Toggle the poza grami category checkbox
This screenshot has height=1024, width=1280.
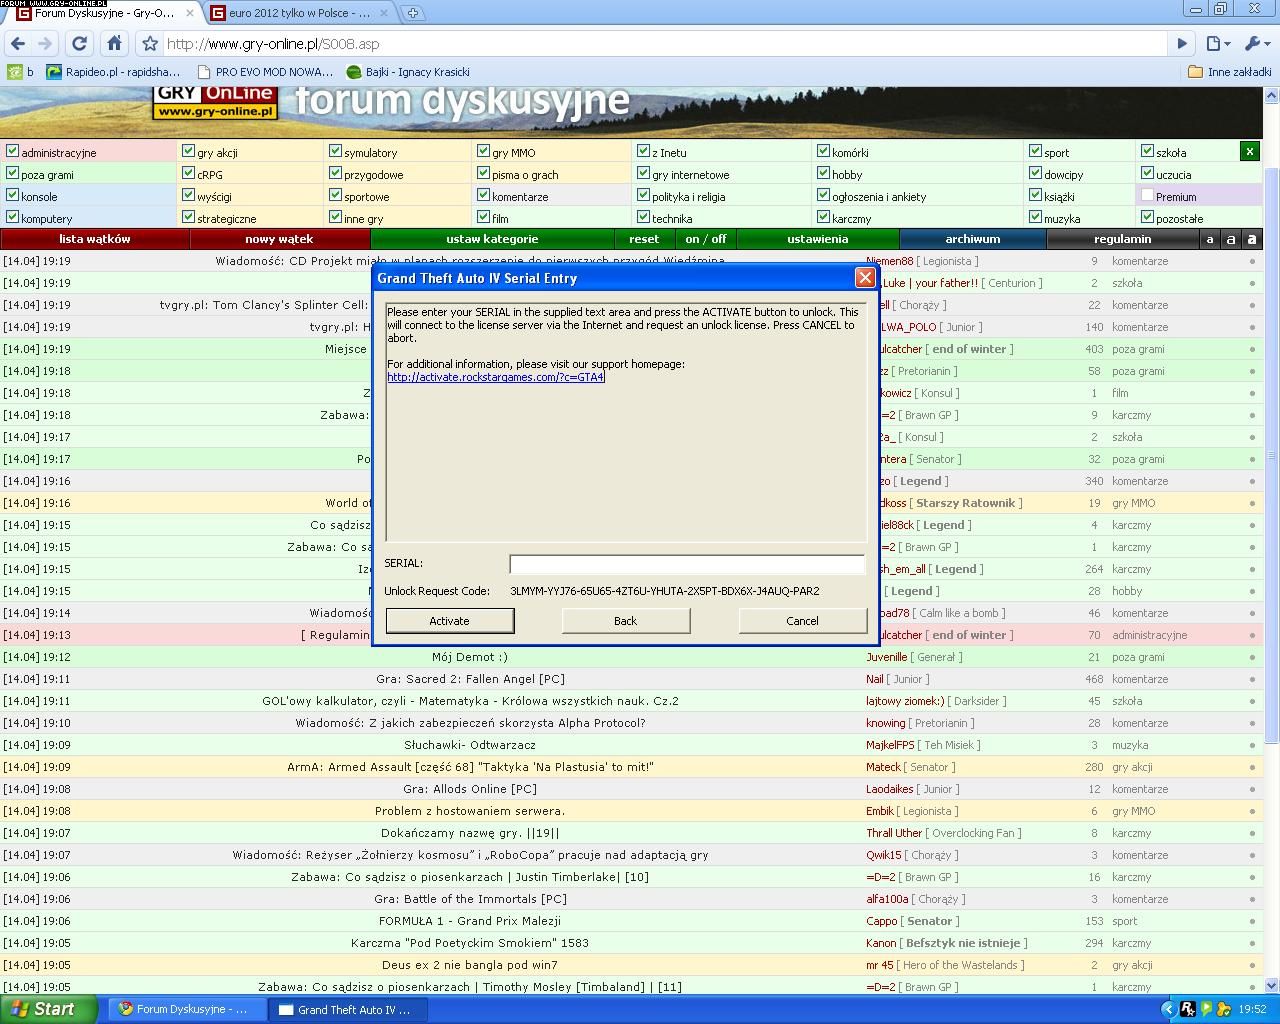[x=13, y=173]
